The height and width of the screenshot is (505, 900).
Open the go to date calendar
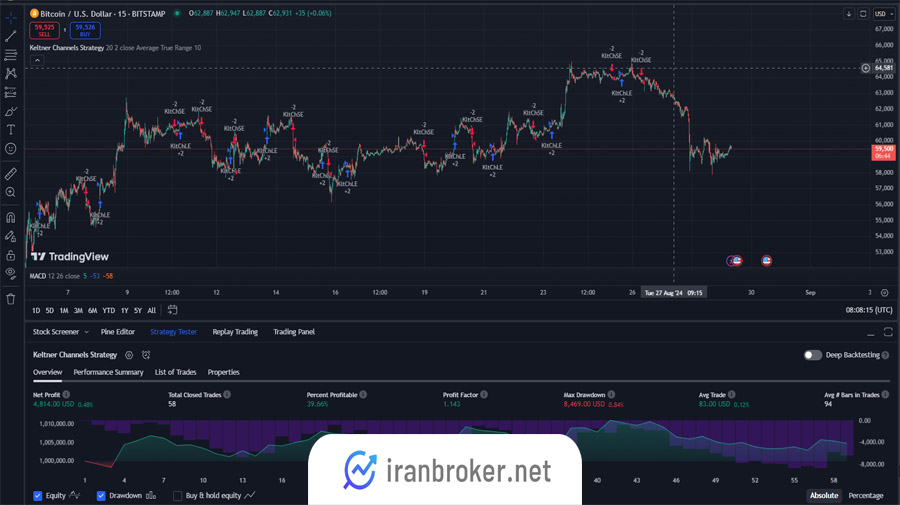pos(172,310)
